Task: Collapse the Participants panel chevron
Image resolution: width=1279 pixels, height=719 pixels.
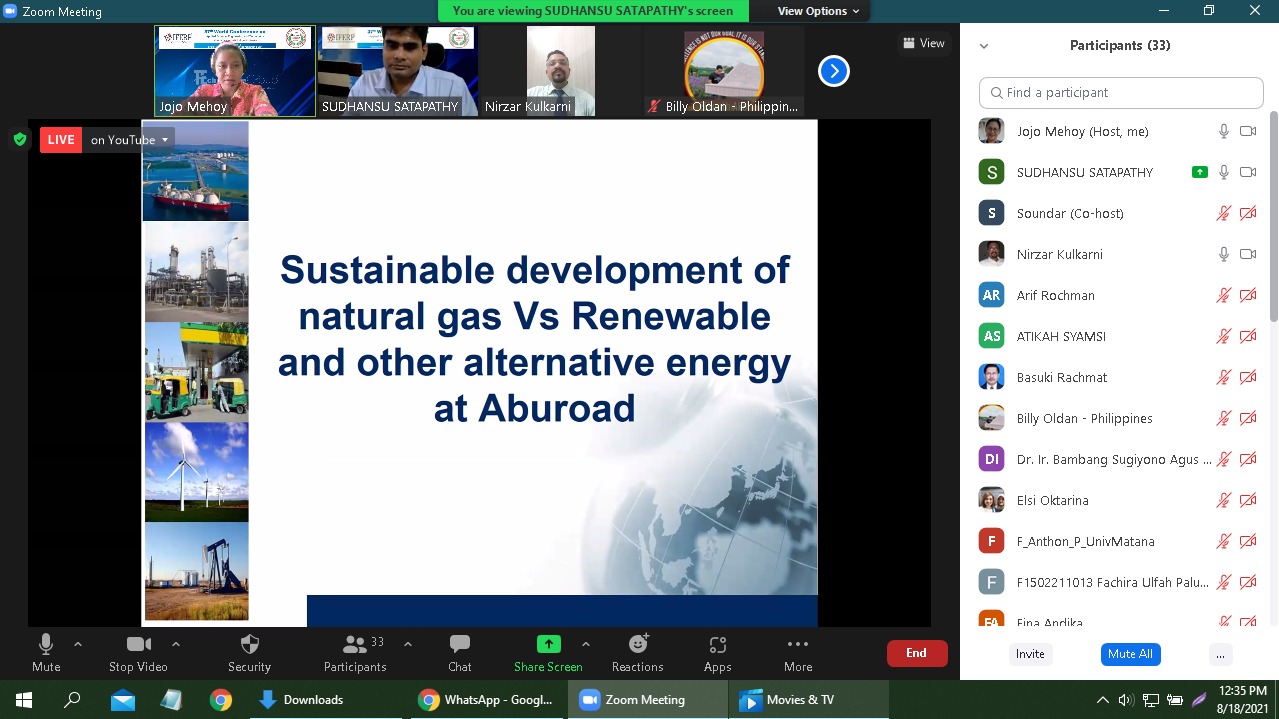Action: (x=984, y=46)
